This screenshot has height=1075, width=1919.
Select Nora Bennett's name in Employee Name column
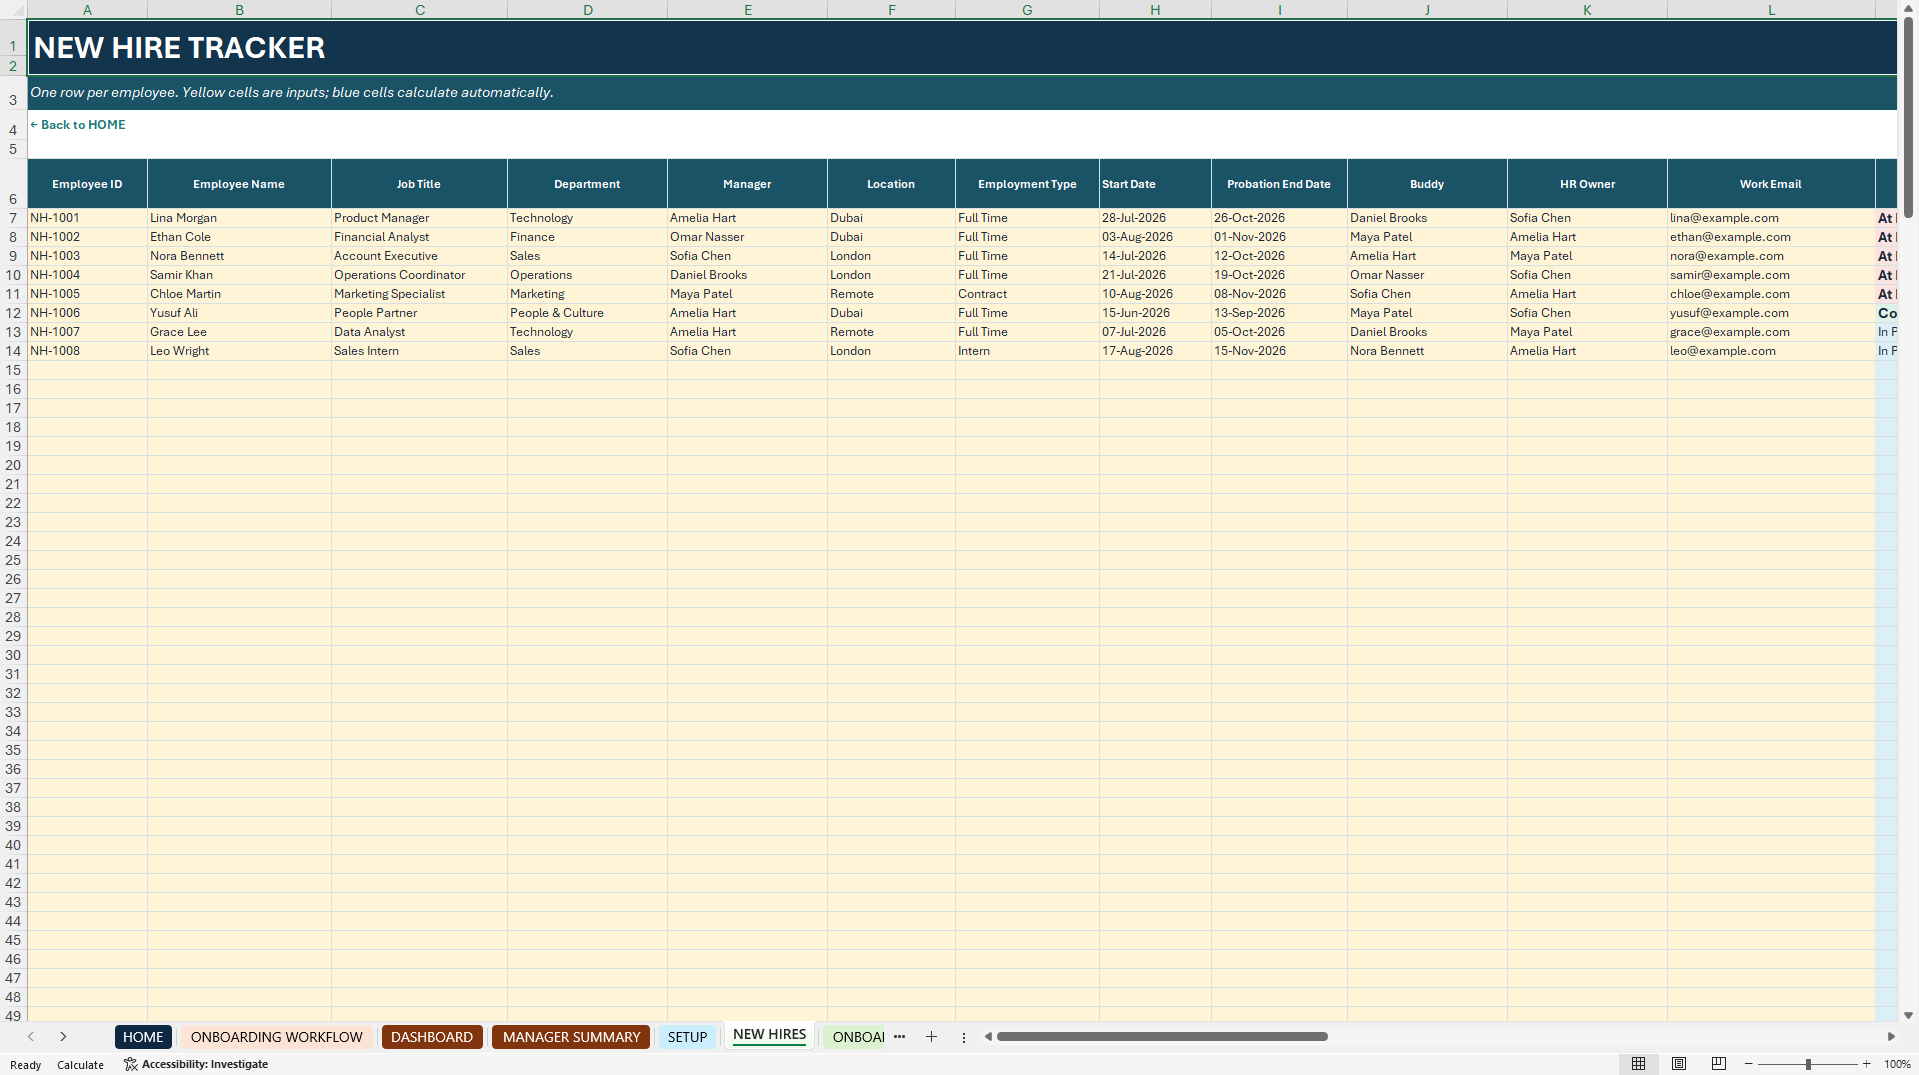(x=239, y=256)
